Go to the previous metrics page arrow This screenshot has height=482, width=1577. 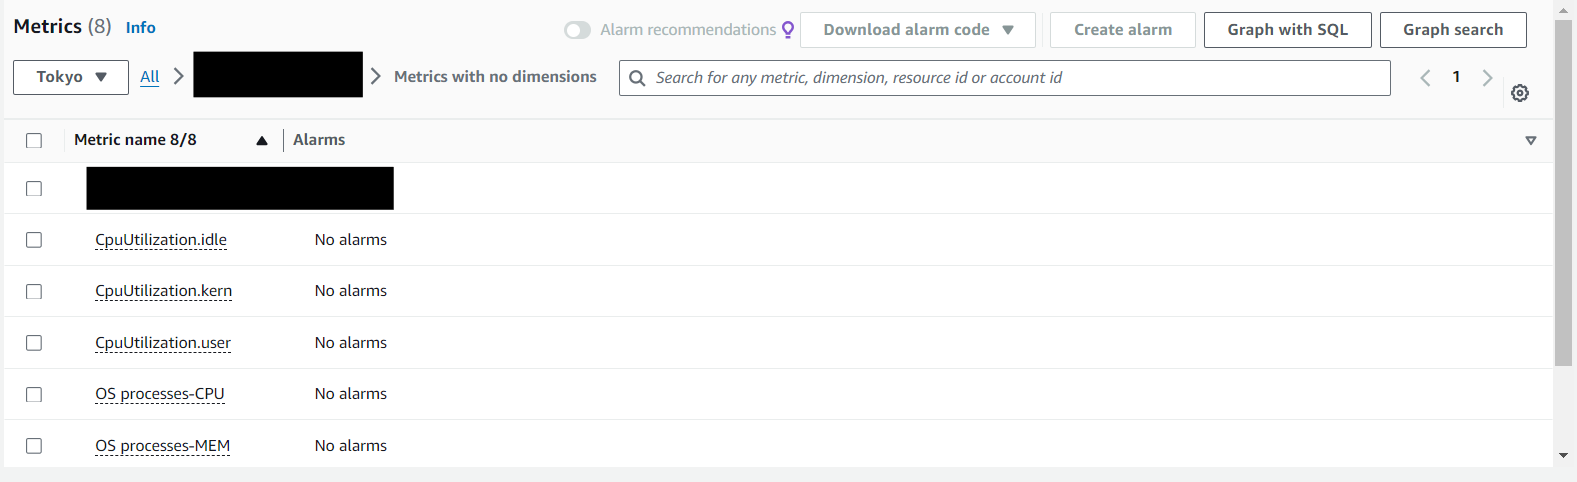pyautogui.click(x=1425, y=78)
